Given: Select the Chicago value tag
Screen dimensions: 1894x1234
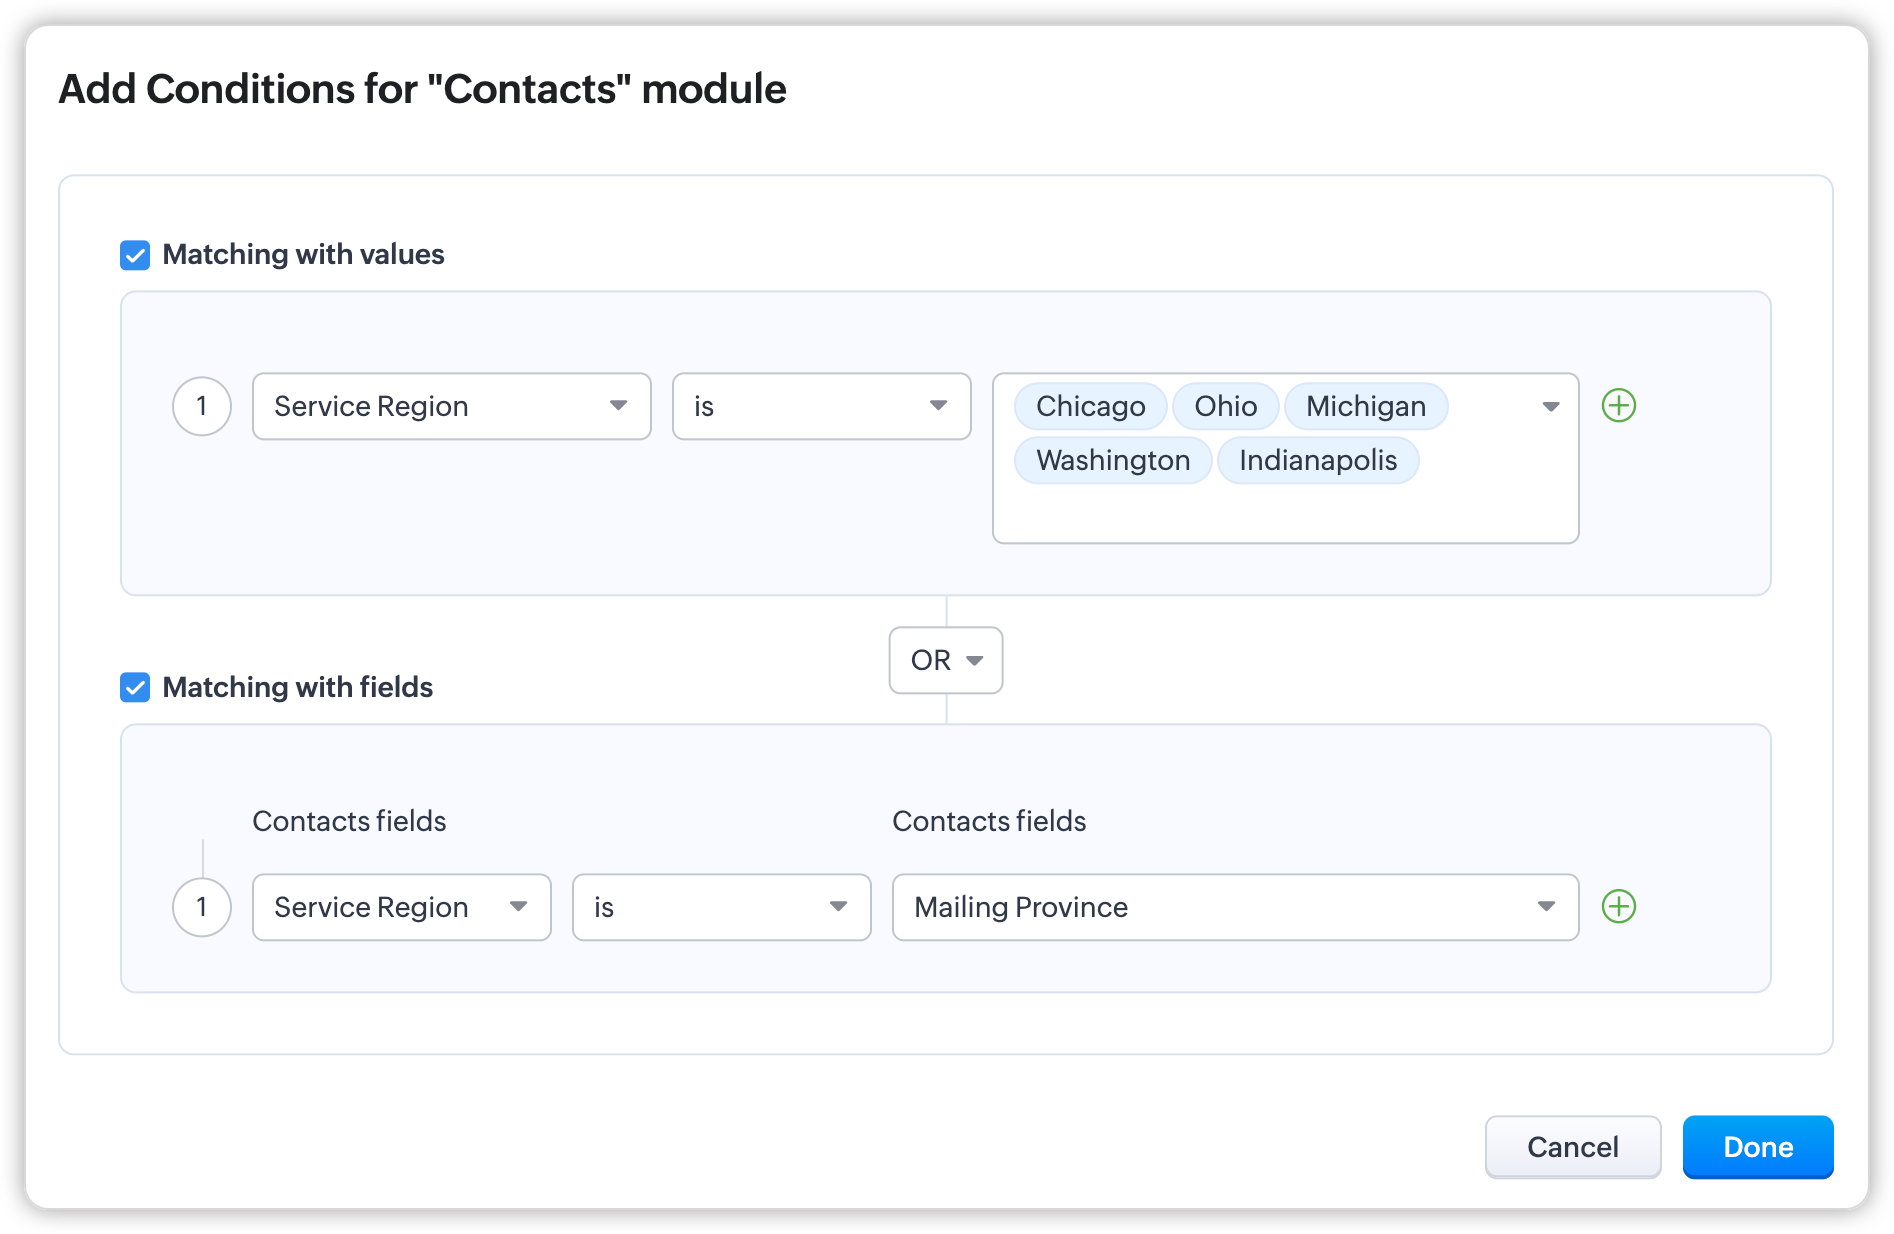Looking at the screenshot, I should click(x=1090, y=406).
